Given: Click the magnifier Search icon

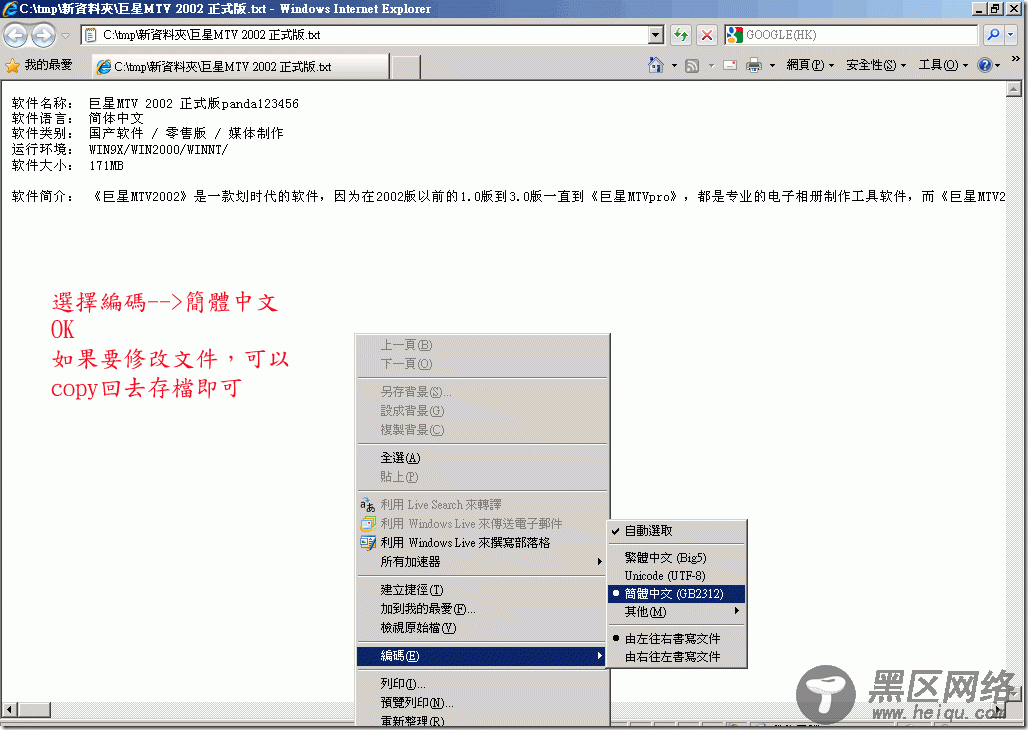Looking at the screenshot, I should [993, 35].
